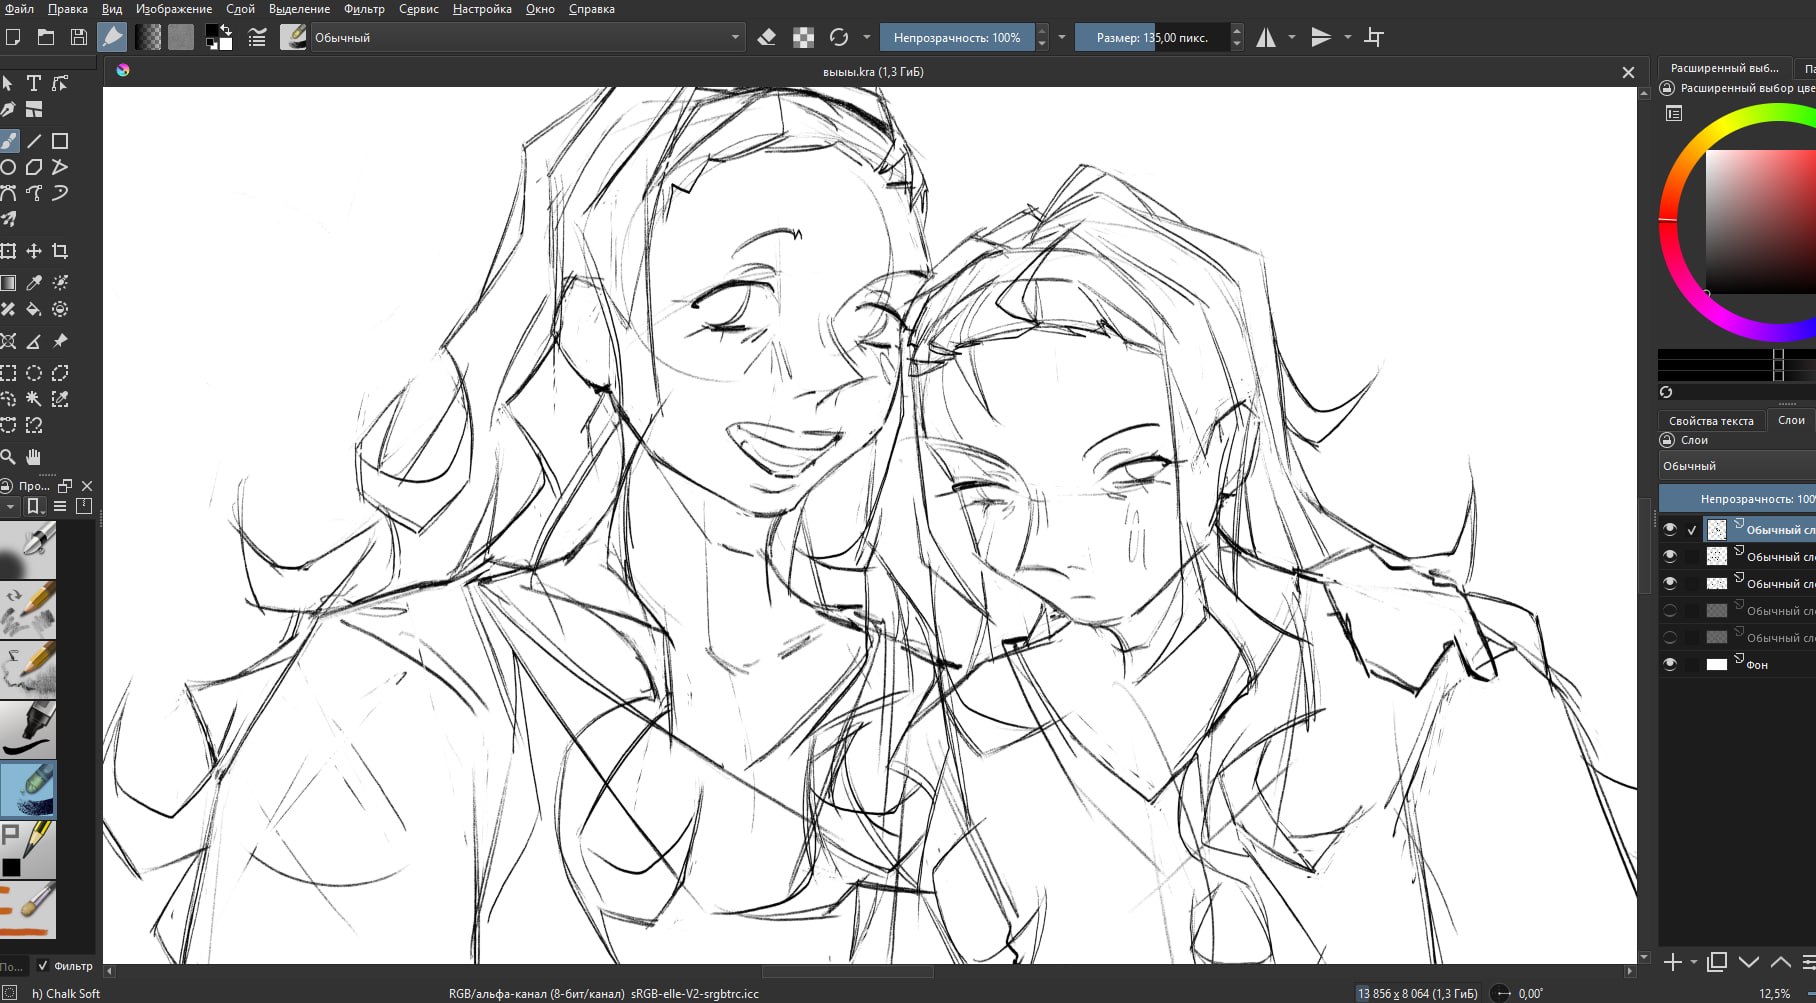The height and width of the screenshot is (1003, 1816).
Task: Swap foreground and background colors
Action: (x=227, y=29)
